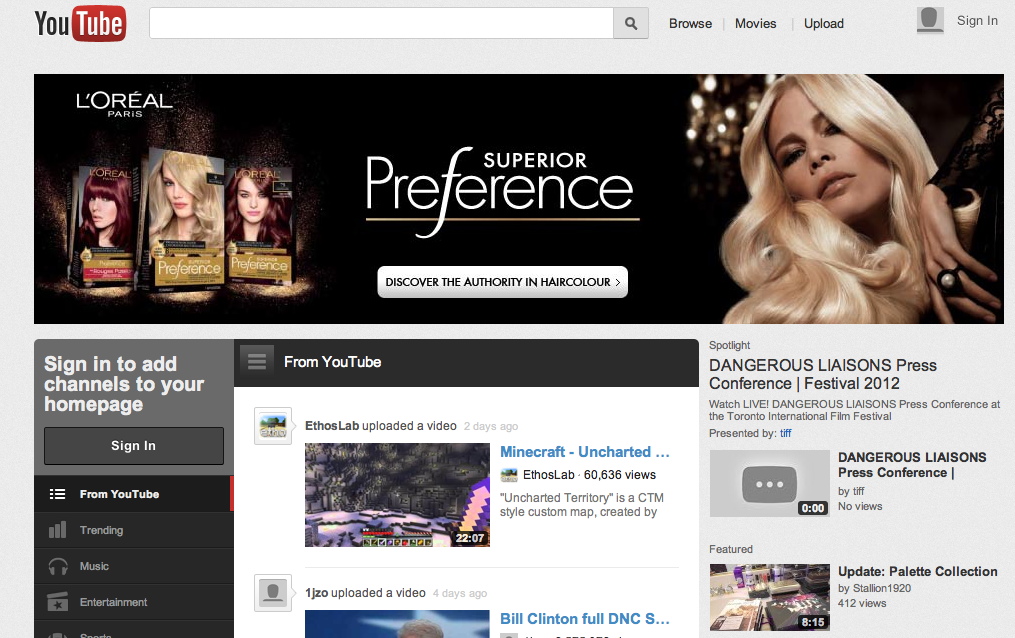Open the Bill Clinton video thumbnail
The width and height of the screenshot is (1015, 638).
(x=397, y=624)
